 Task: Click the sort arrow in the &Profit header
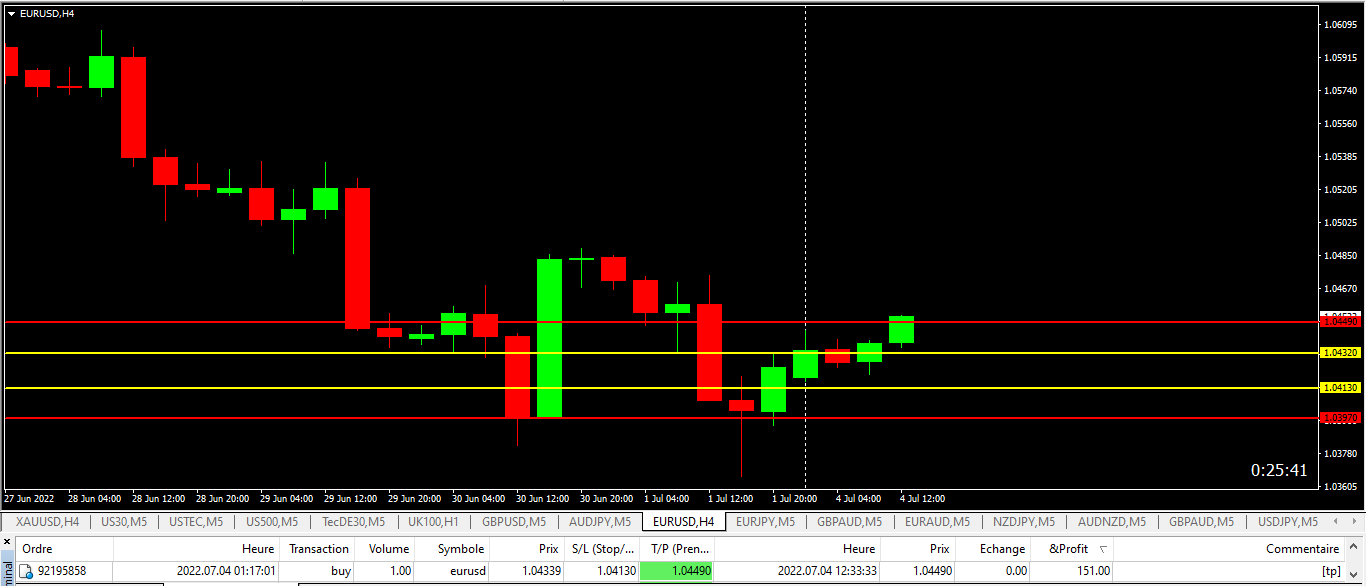[x=1102, y=549]
